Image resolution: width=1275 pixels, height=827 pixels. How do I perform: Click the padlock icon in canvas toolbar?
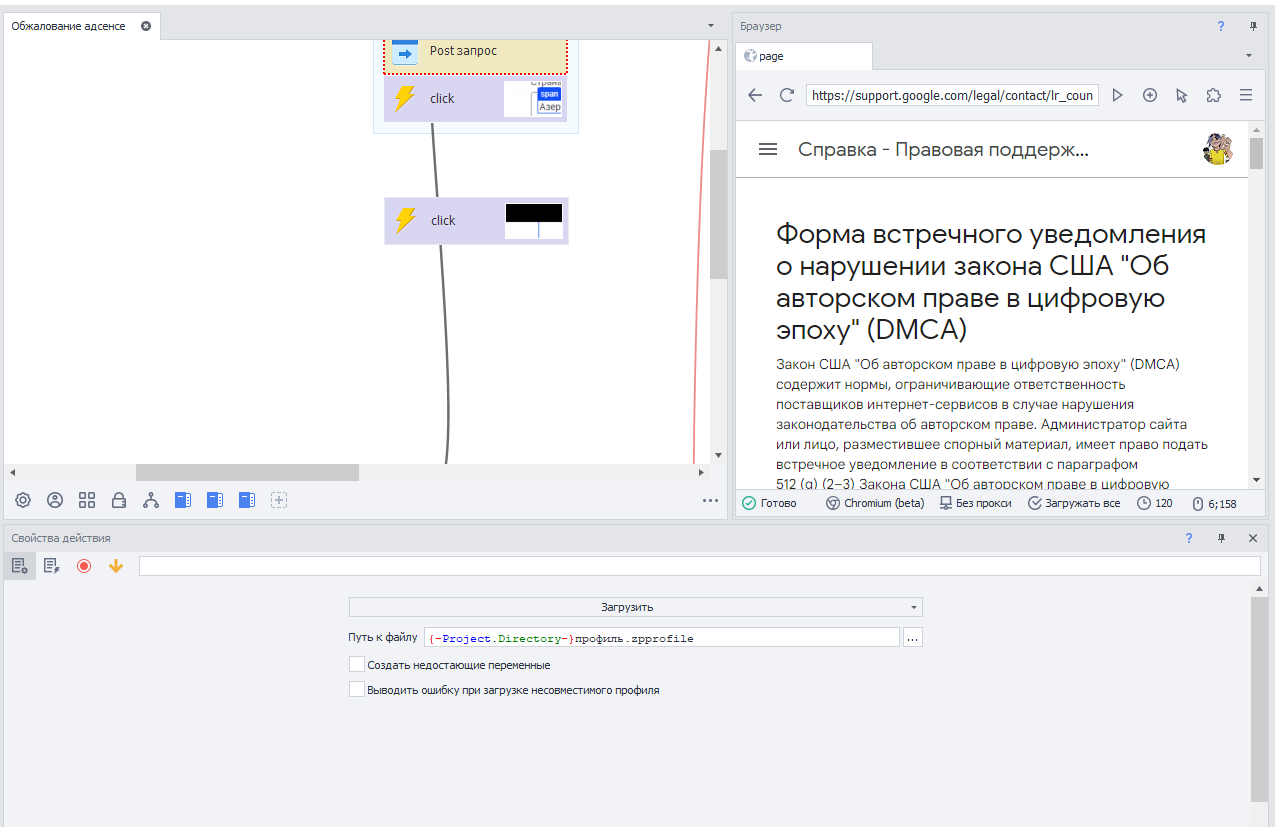119,500
